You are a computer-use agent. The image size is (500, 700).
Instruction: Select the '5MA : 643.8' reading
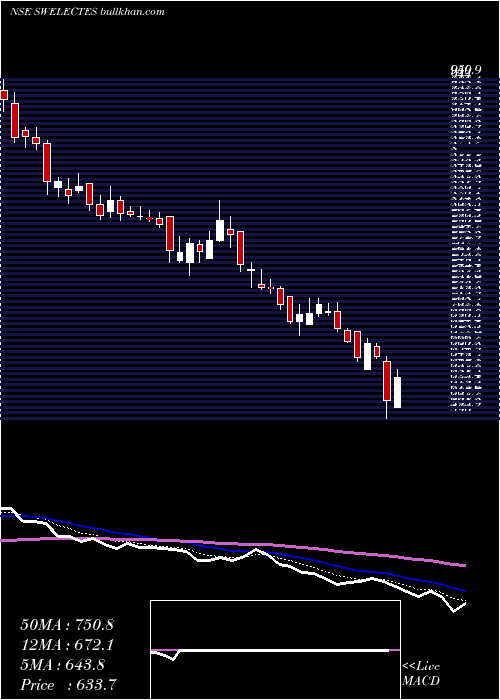click(62, 665)
